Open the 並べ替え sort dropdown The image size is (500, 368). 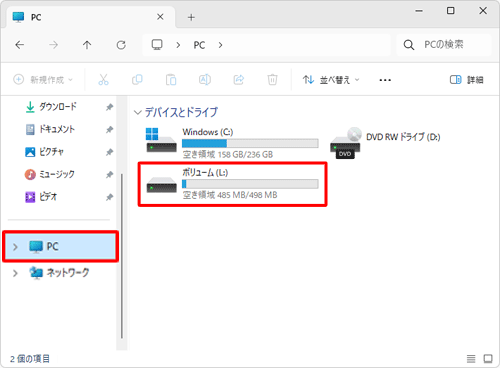point(331,80)
